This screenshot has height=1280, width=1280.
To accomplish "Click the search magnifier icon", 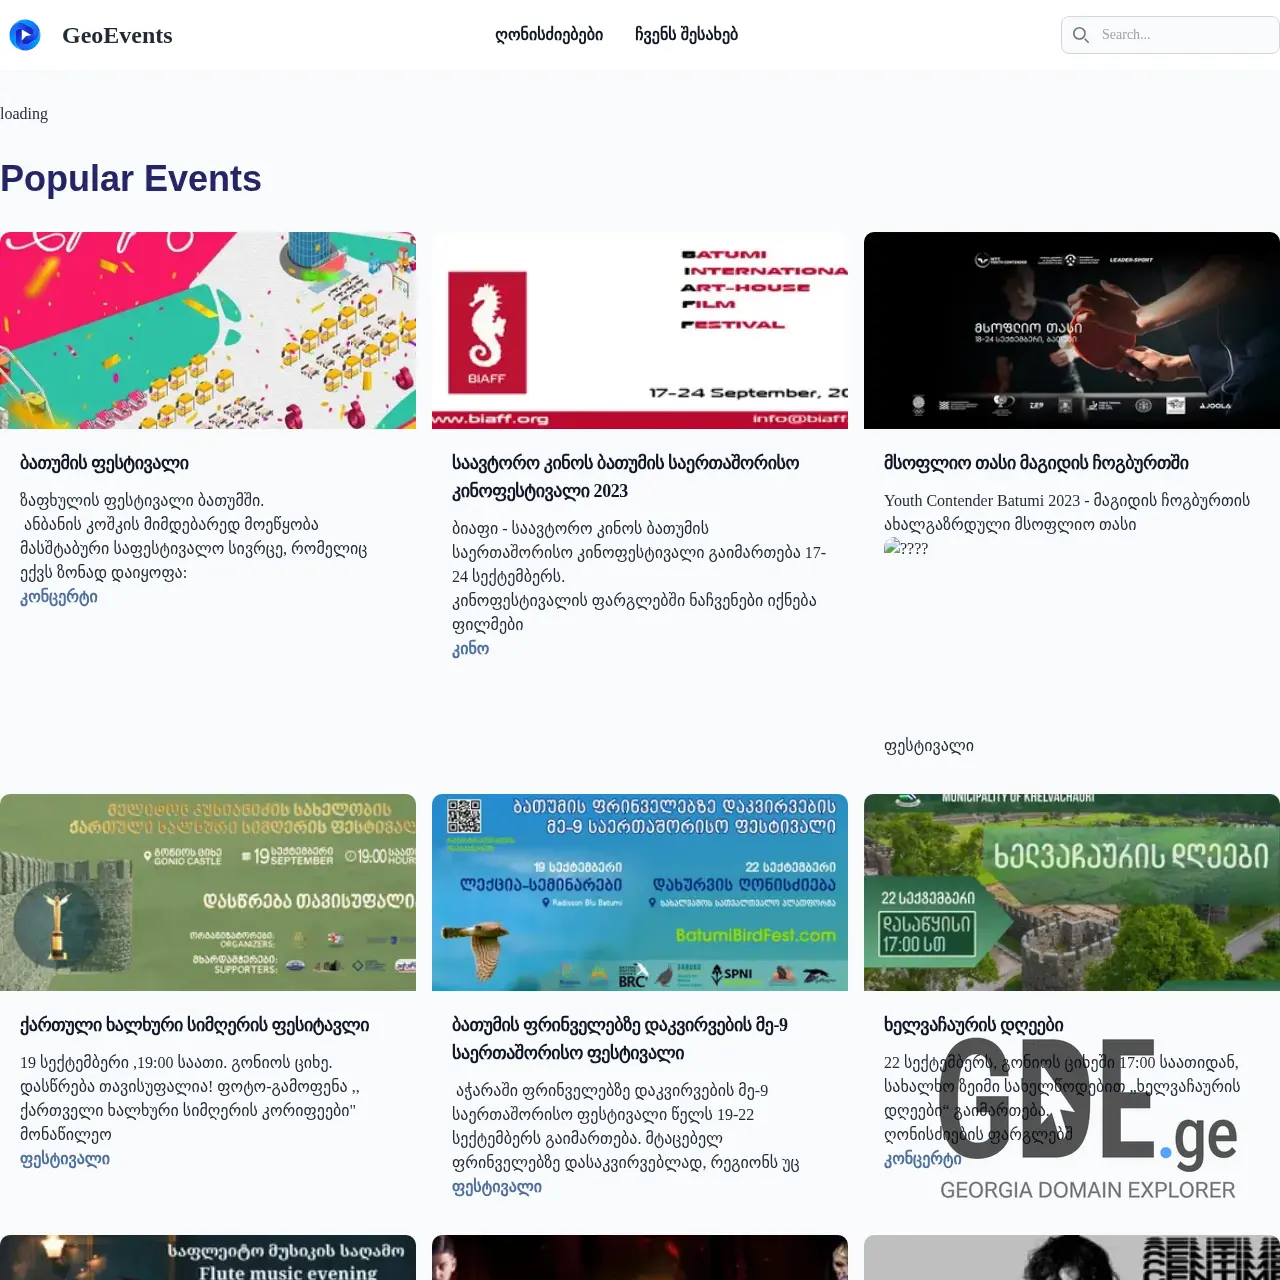I will click(x=1081, y=35).
